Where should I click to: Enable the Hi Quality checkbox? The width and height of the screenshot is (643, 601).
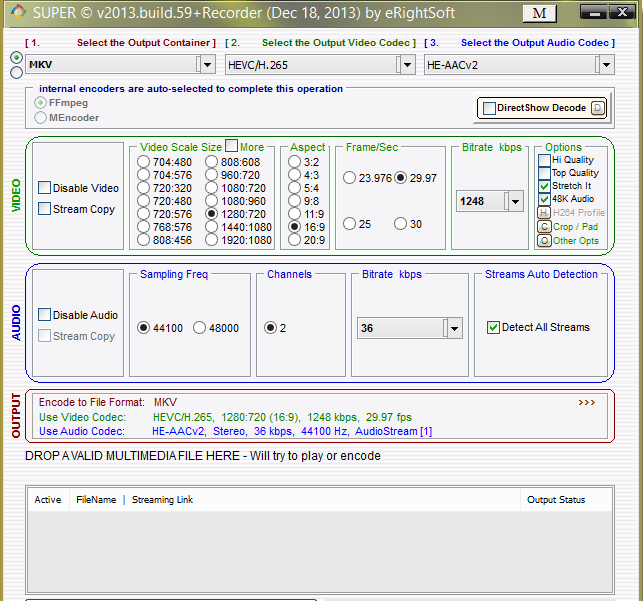coord(544,160)
